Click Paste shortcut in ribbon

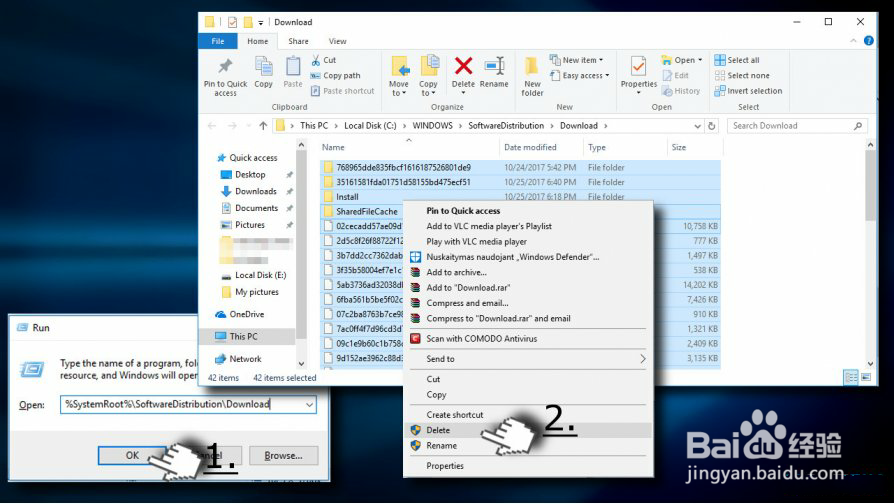click(343, 91)
